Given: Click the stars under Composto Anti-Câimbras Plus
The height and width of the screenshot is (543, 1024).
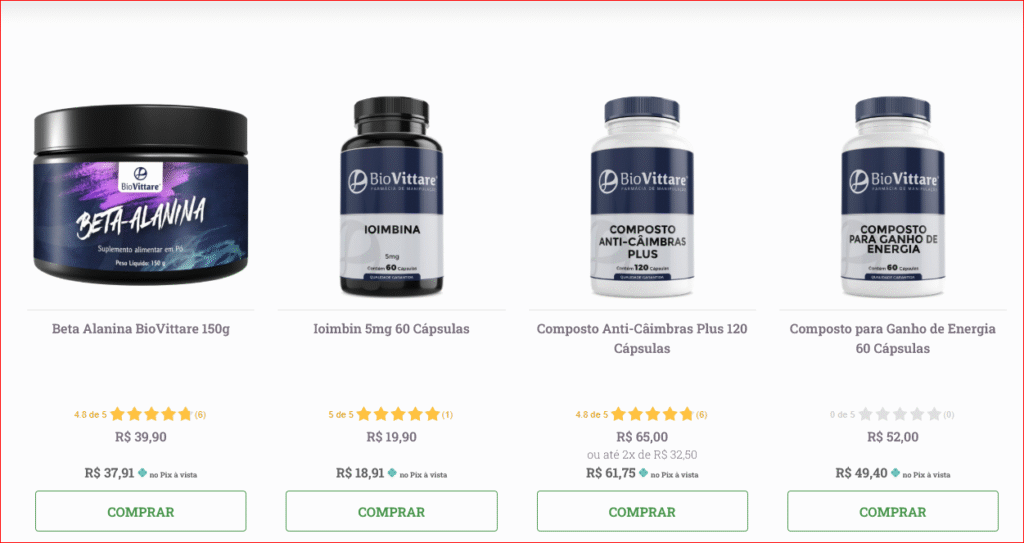Looking at the screenshot, I should tap(652, 414).
